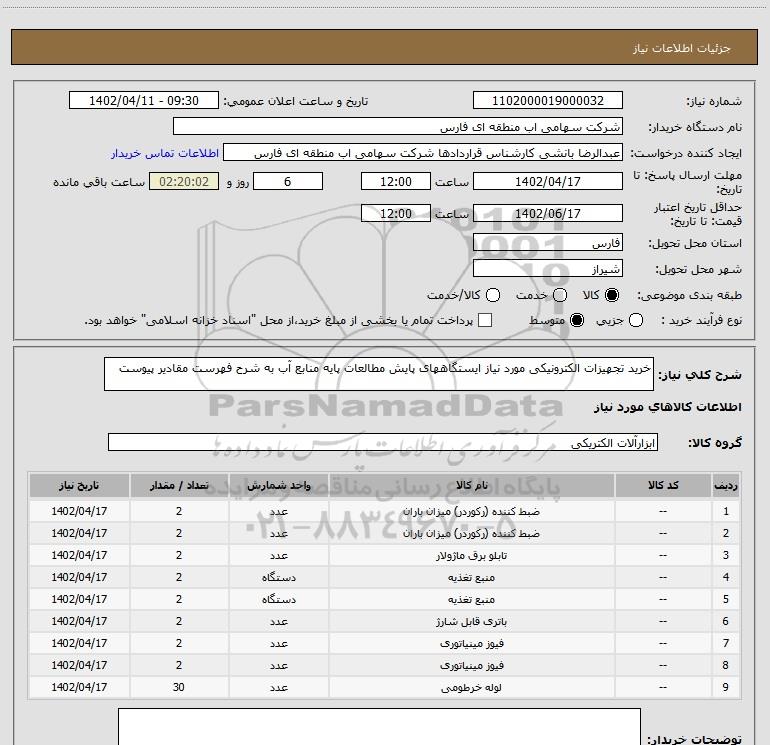The image size is (770, 745).
Task: Click the general description text box
Action: [379, 374]
